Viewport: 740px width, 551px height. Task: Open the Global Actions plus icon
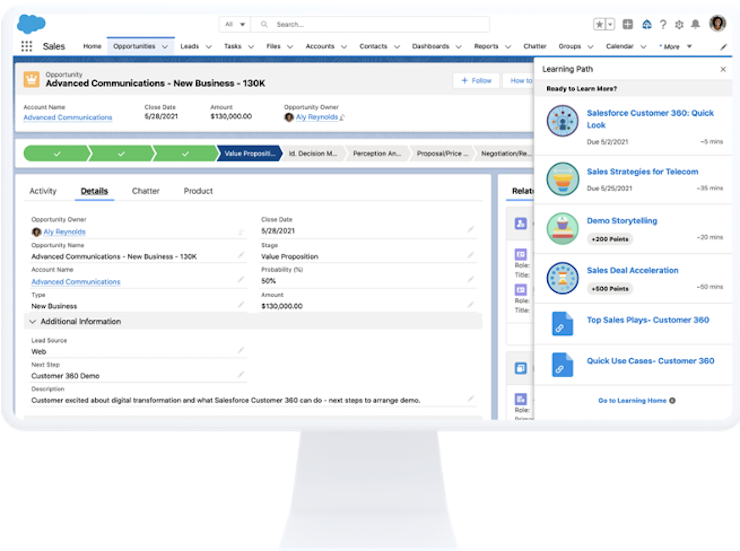coord(628,24)
